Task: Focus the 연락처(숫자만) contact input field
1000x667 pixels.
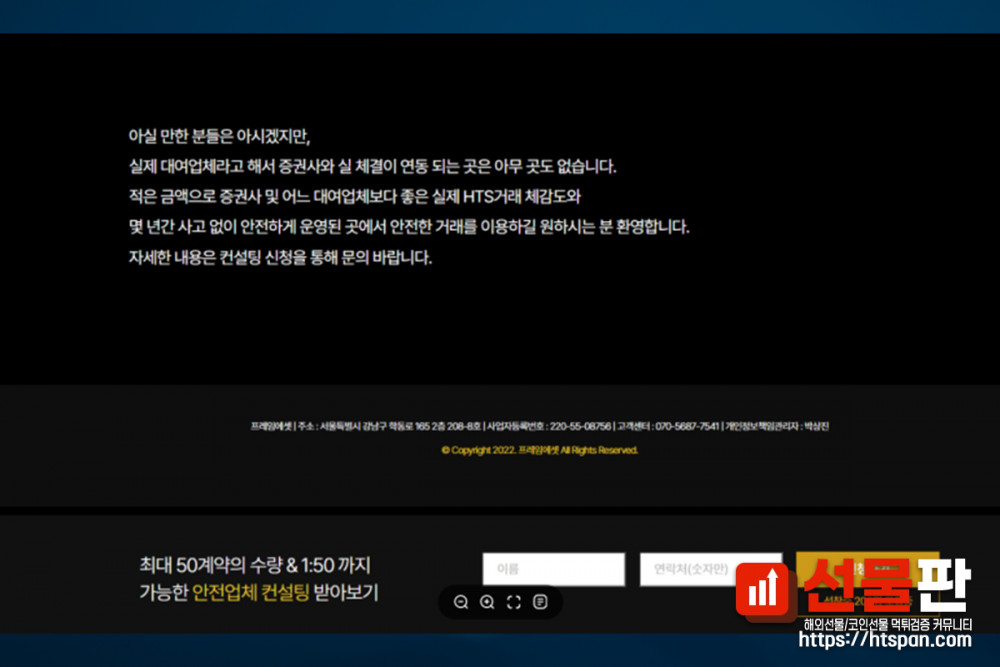Action: click(x=710, y=569)
